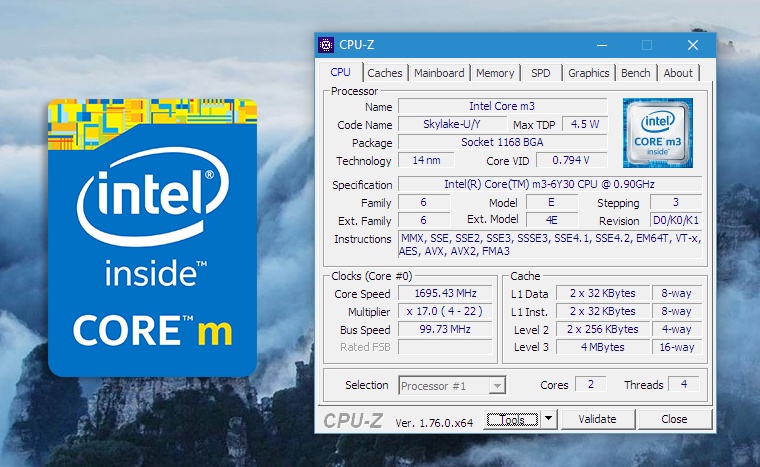760x467 pixels.
Task: Go to the Memory tab
Action: coord(495,73)
